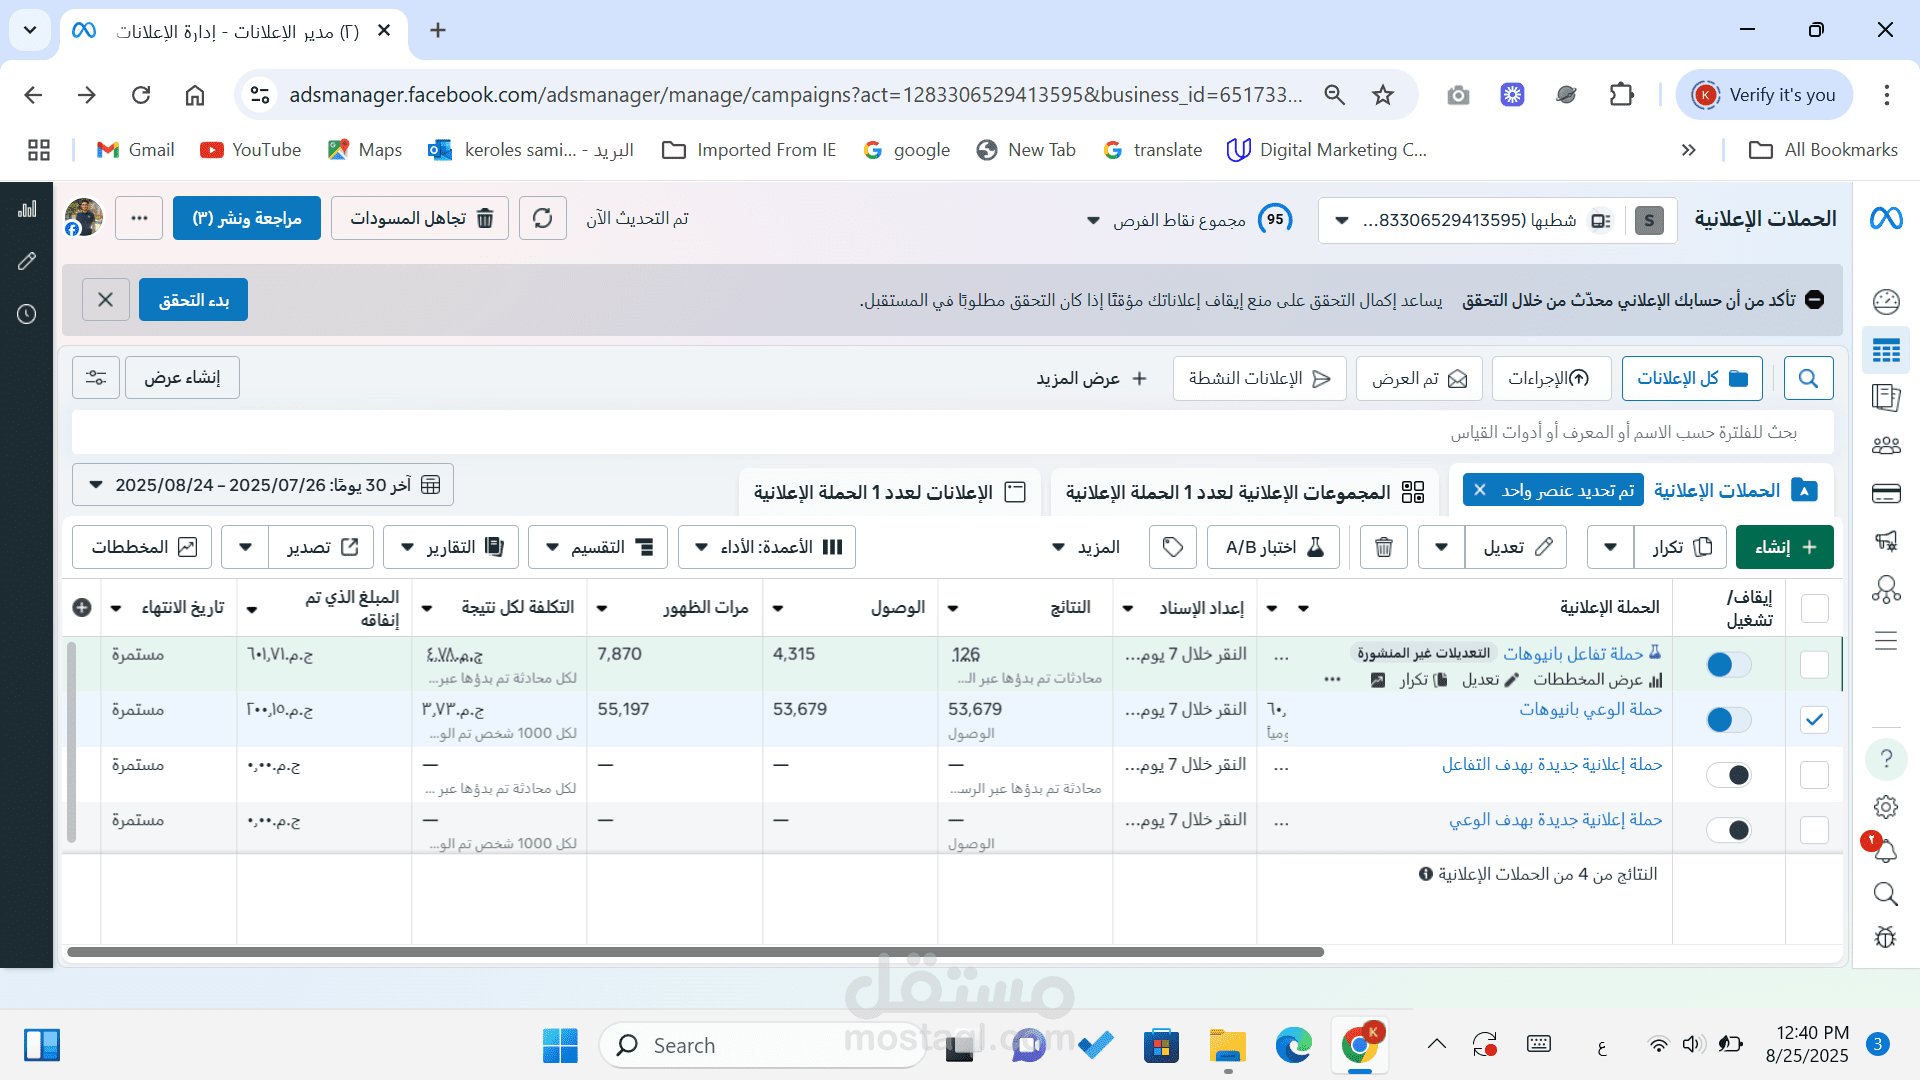Open the bar chart icon in the left dark panel
The height and width of the screenshot is (1080, 1920).
click(x=27, y=209)
